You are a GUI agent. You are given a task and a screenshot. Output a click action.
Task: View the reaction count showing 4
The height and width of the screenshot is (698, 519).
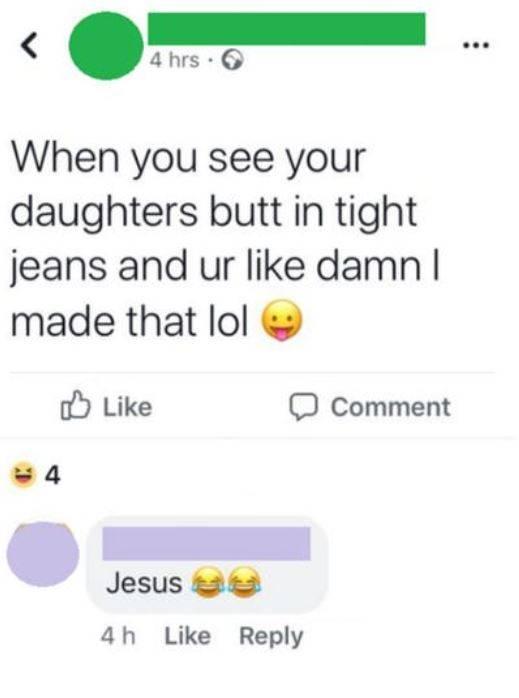click(x=53, y=476)
